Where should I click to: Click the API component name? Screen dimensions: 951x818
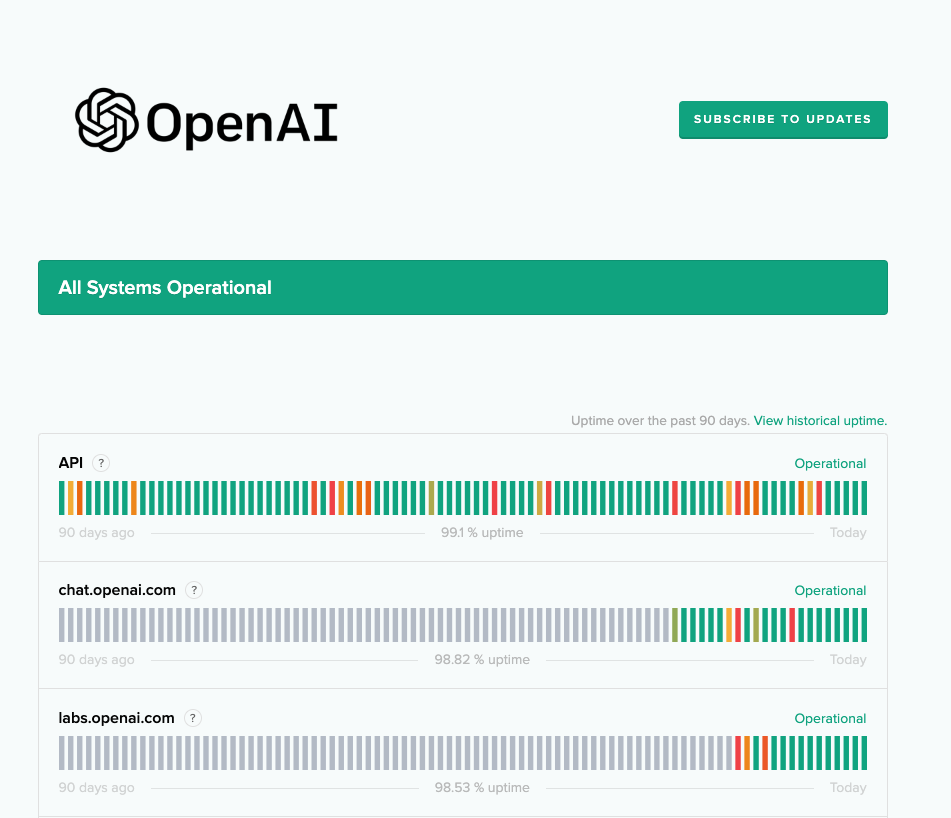coord(71,463)
